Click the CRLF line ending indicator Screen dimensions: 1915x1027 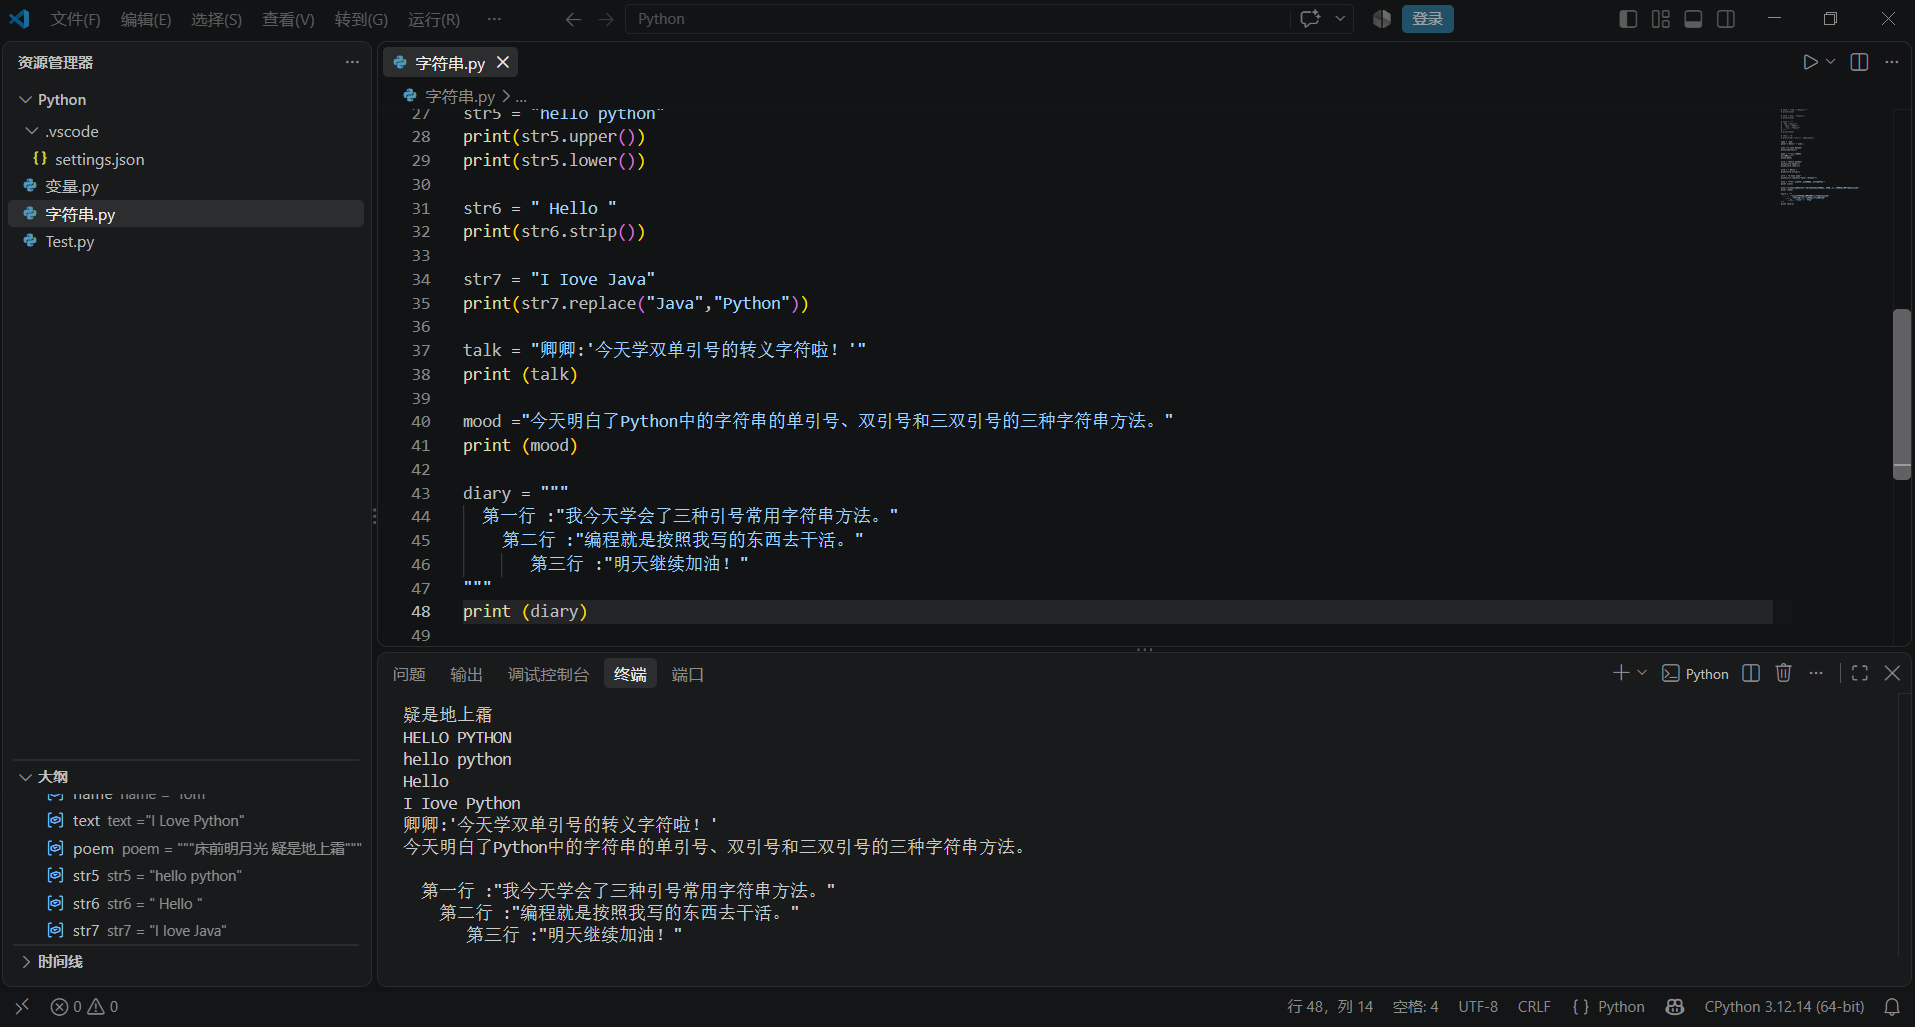[1534, 1007]
